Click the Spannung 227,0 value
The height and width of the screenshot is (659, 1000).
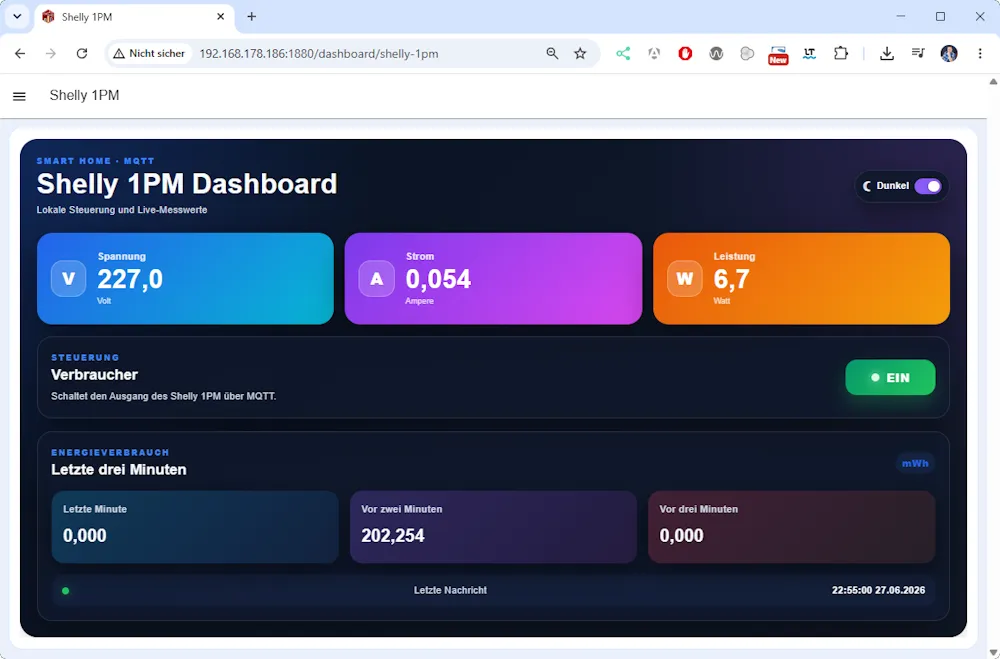(130, 279)
